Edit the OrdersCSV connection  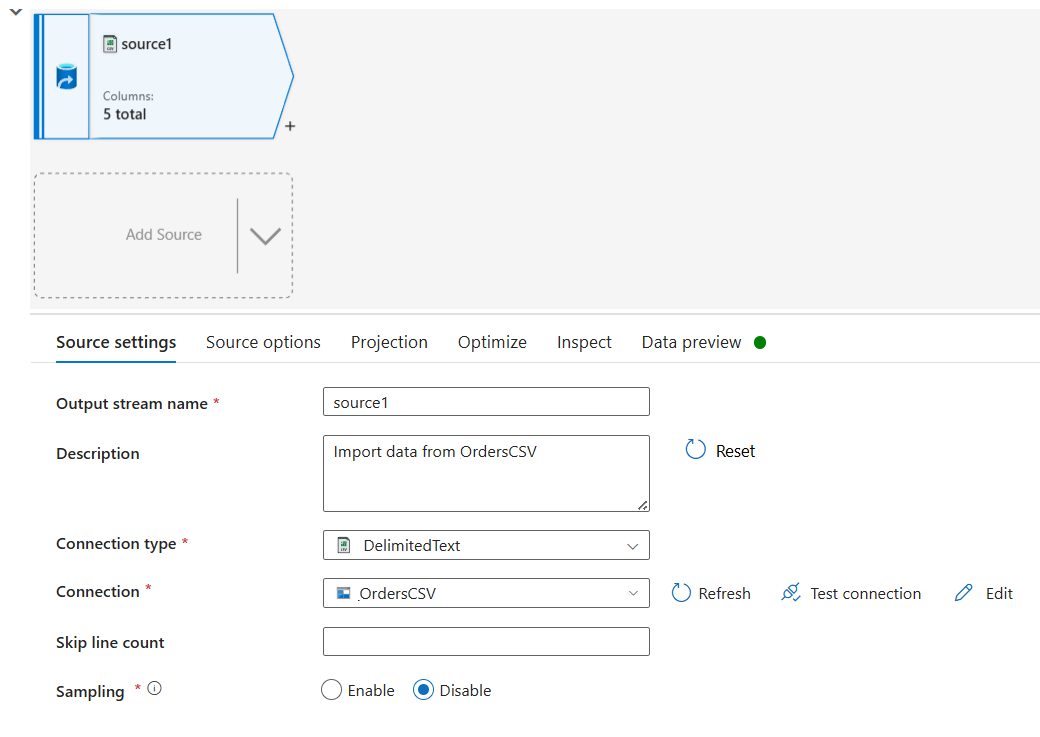[x=999, y=594]
